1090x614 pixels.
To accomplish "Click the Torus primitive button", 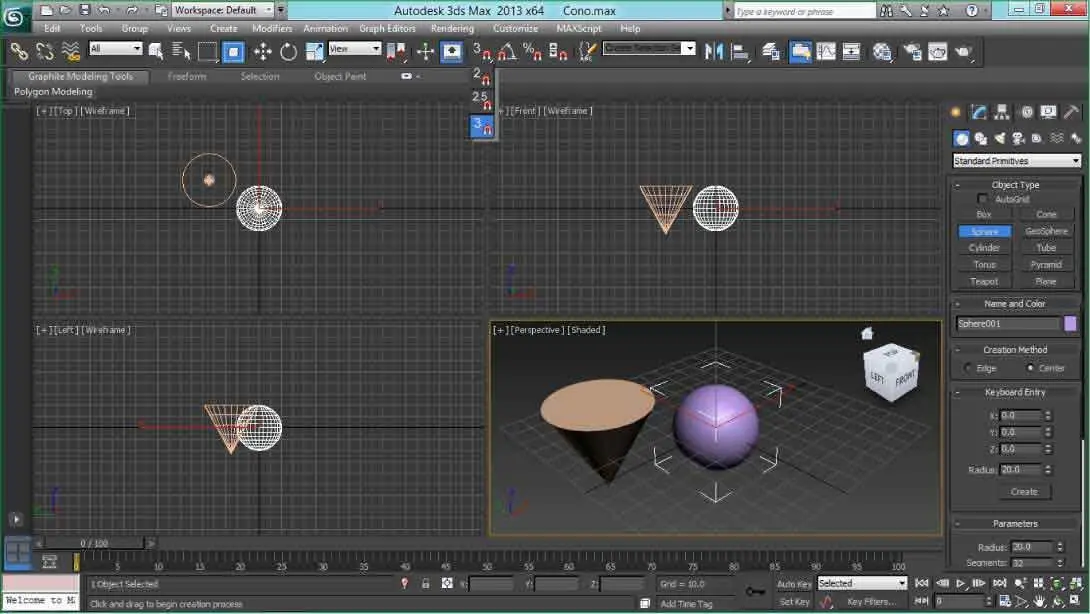I will 984,265.
